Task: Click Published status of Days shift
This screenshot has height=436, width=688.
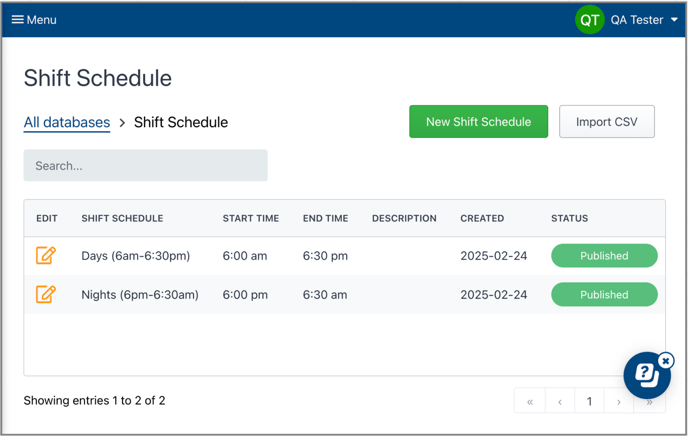Action: (x=604, y=256)
